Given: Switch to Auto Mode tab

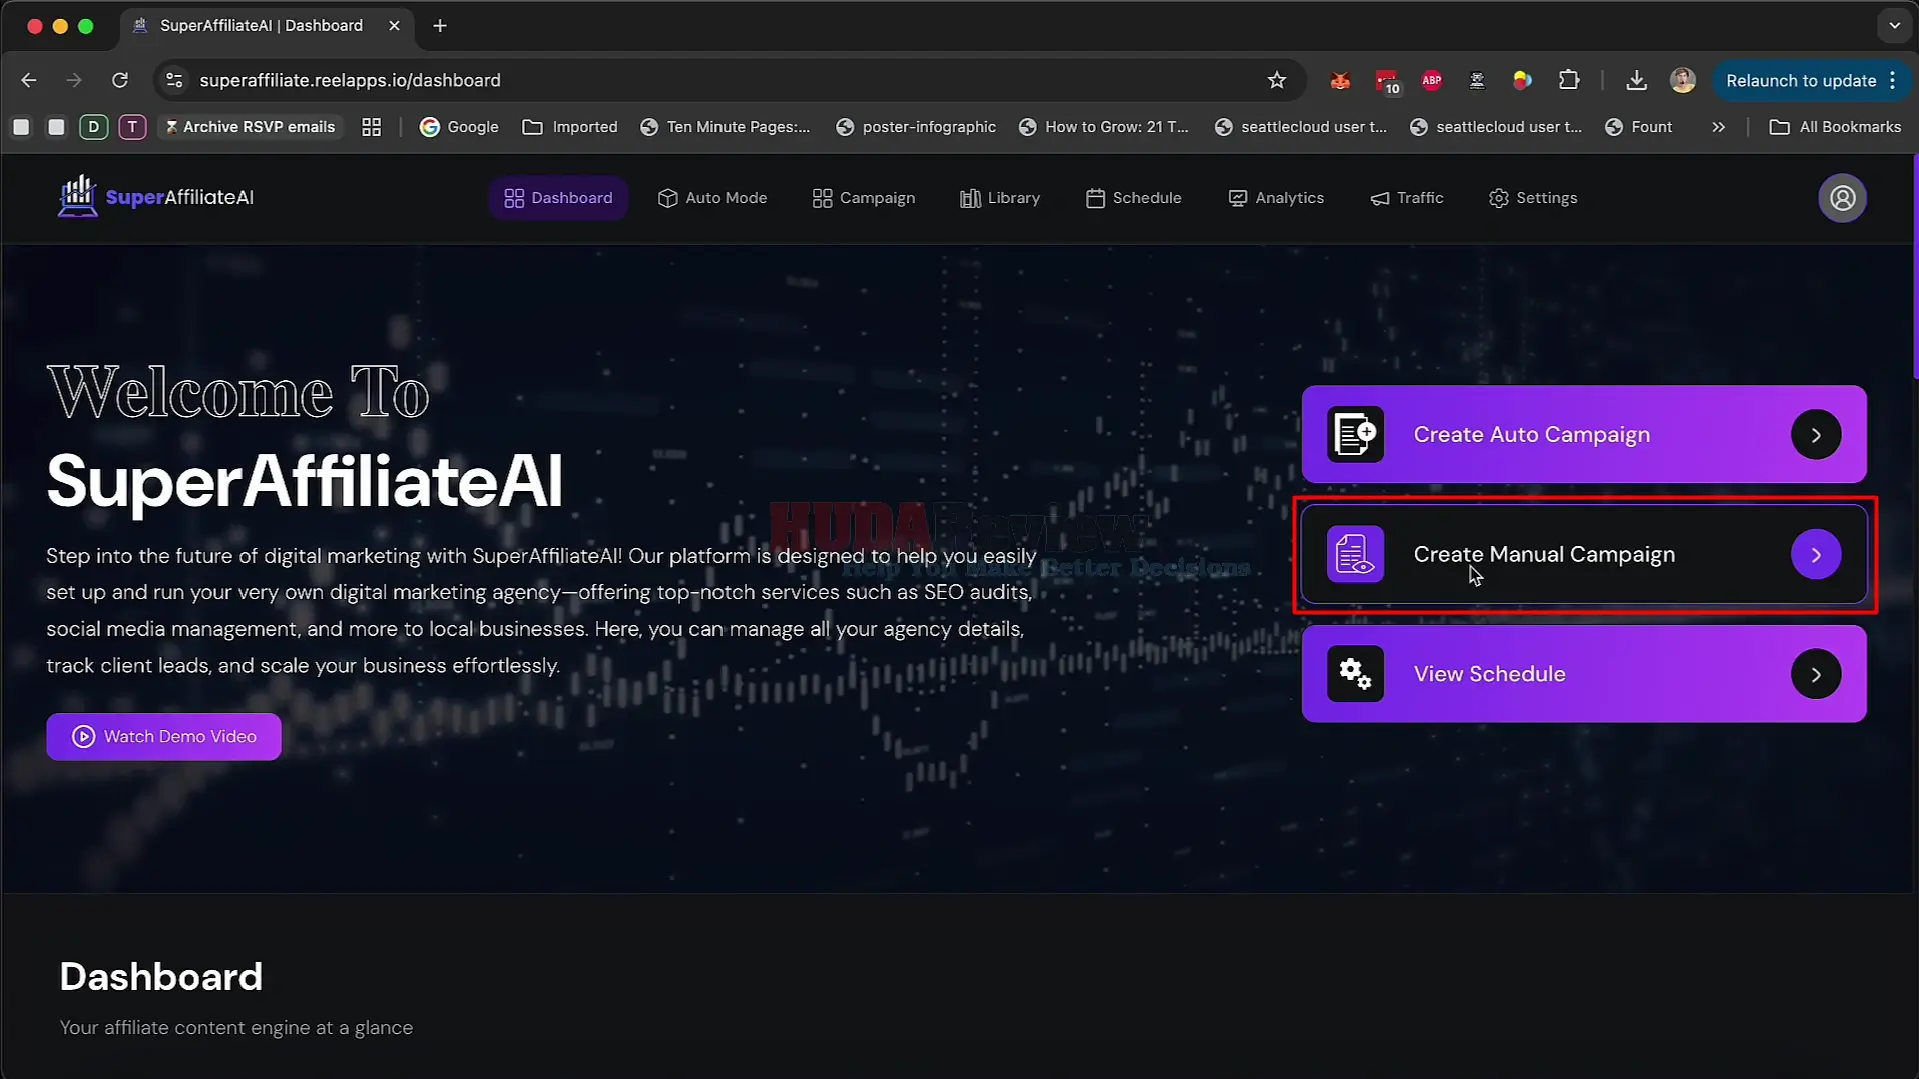Looking at the screenshot, I should (x=712, y=198).
